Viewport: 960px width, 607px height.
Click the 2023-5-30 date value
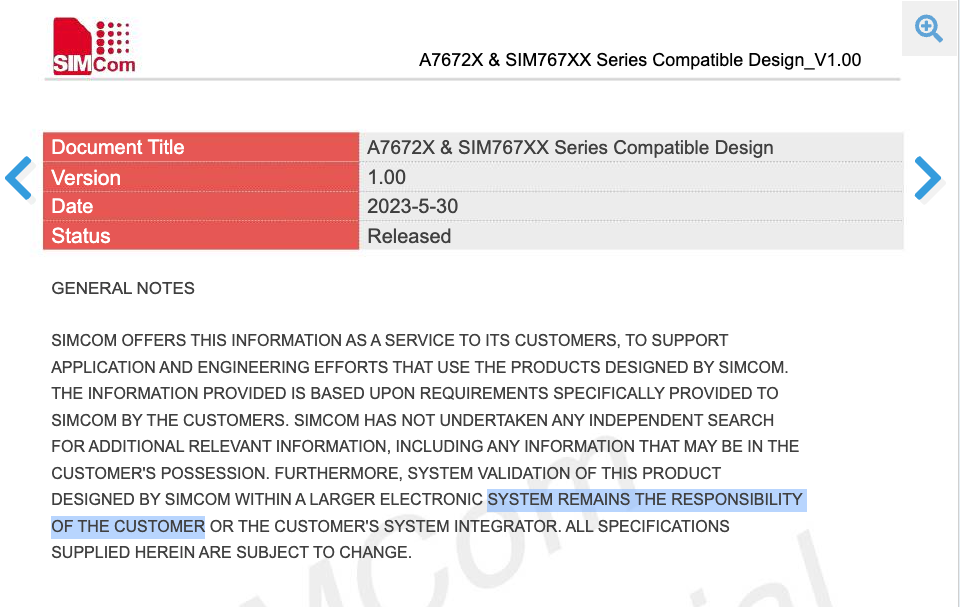tap(412, 206)
